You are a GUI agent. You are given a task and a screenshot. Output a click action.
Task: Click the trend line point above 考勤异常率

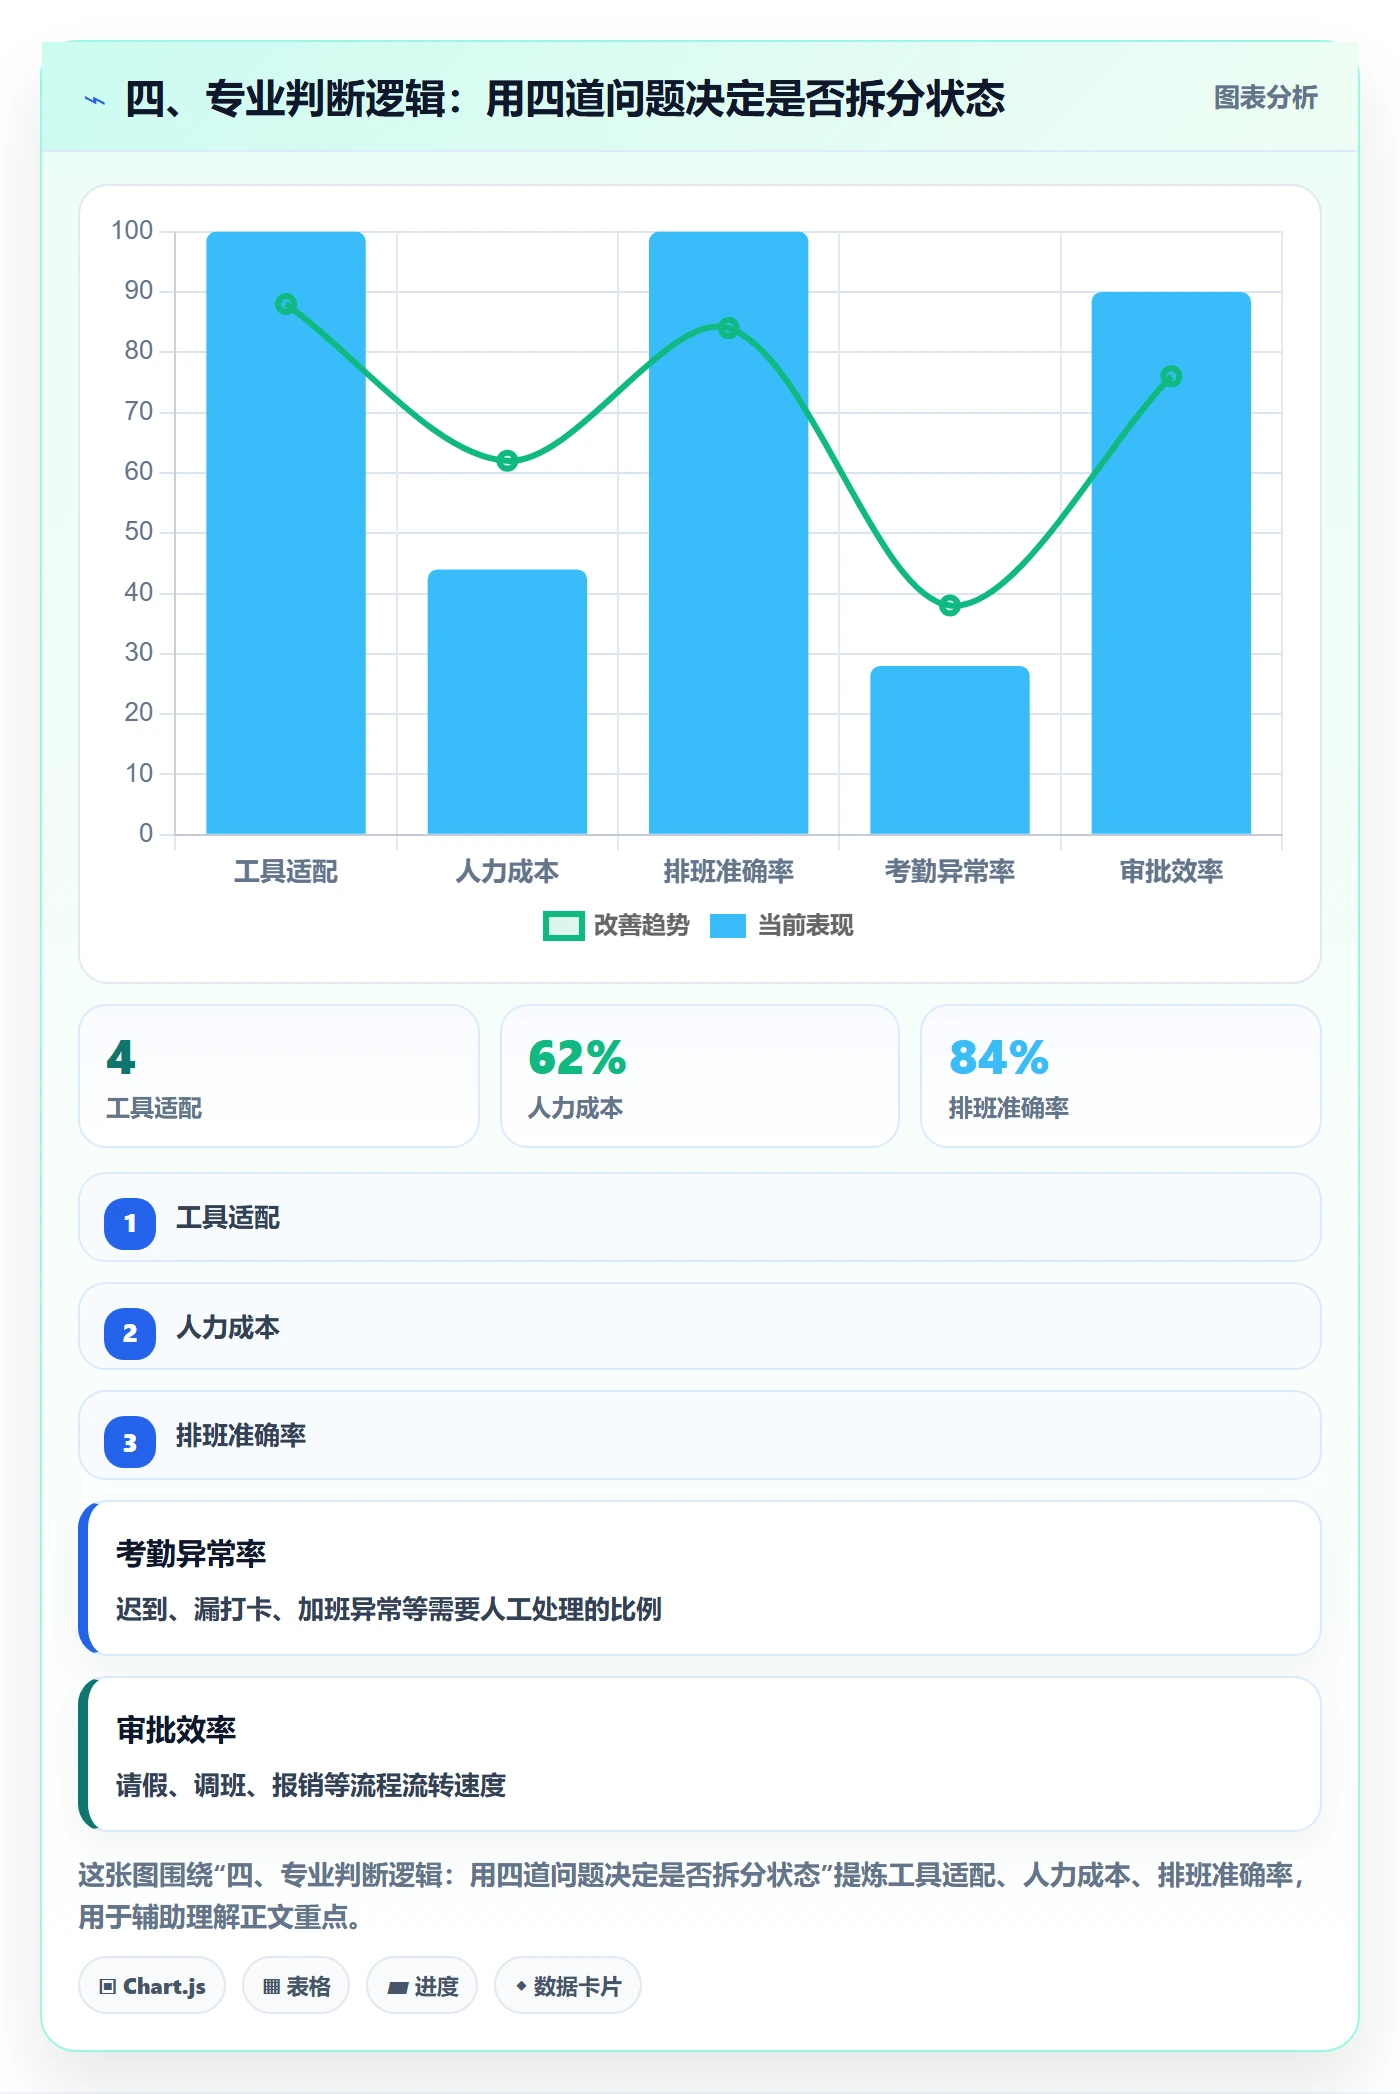(x=950, y=605)
